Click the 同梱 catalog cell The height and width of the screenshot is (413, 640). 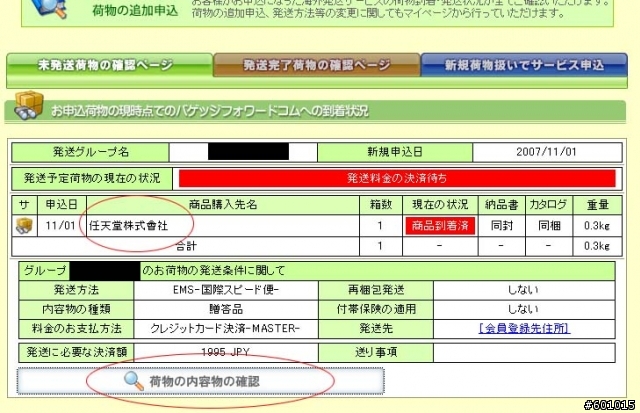[x=549, y=226]
